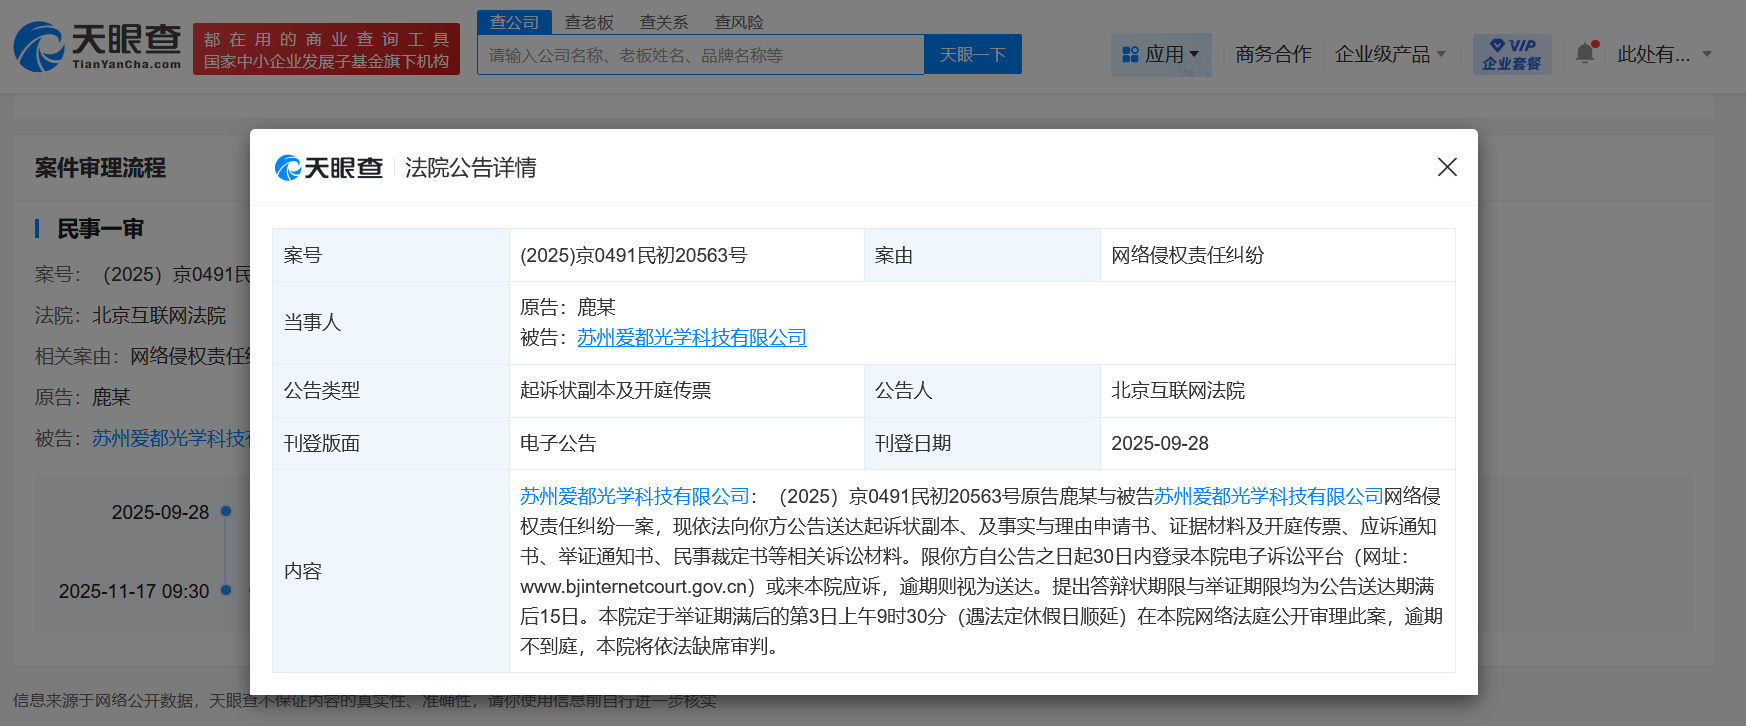Click the background 被告 company link
The width and height of the screenshot is (1746, 726).
[x=171, y=438]
